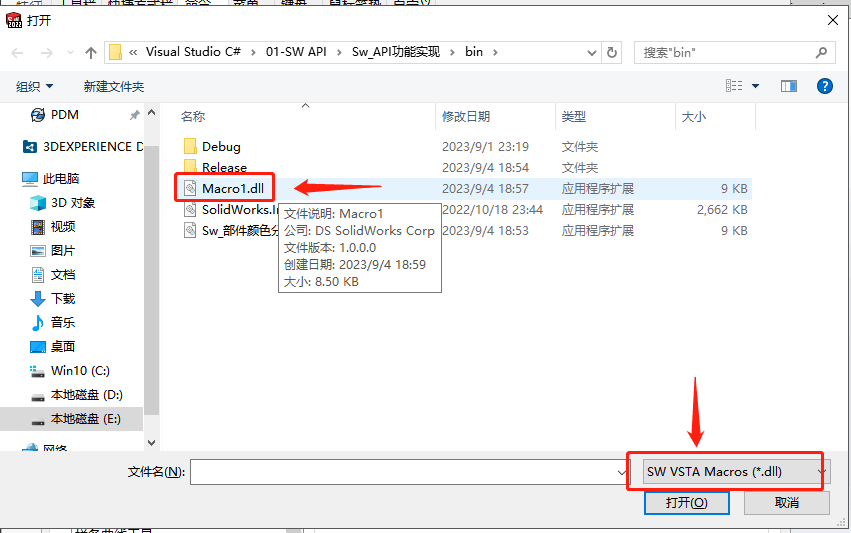
Task: Open 图片 folder in sidebar
Action: pos(53,250)
